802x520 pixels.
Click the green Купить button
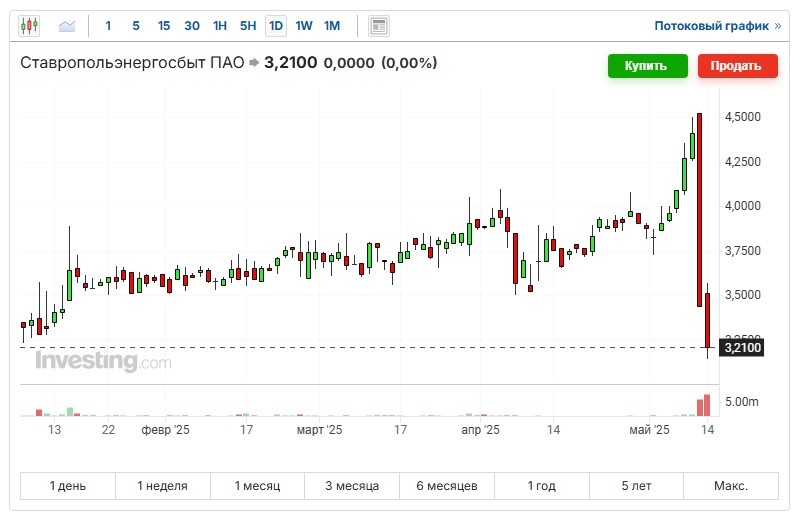point(648,66)
